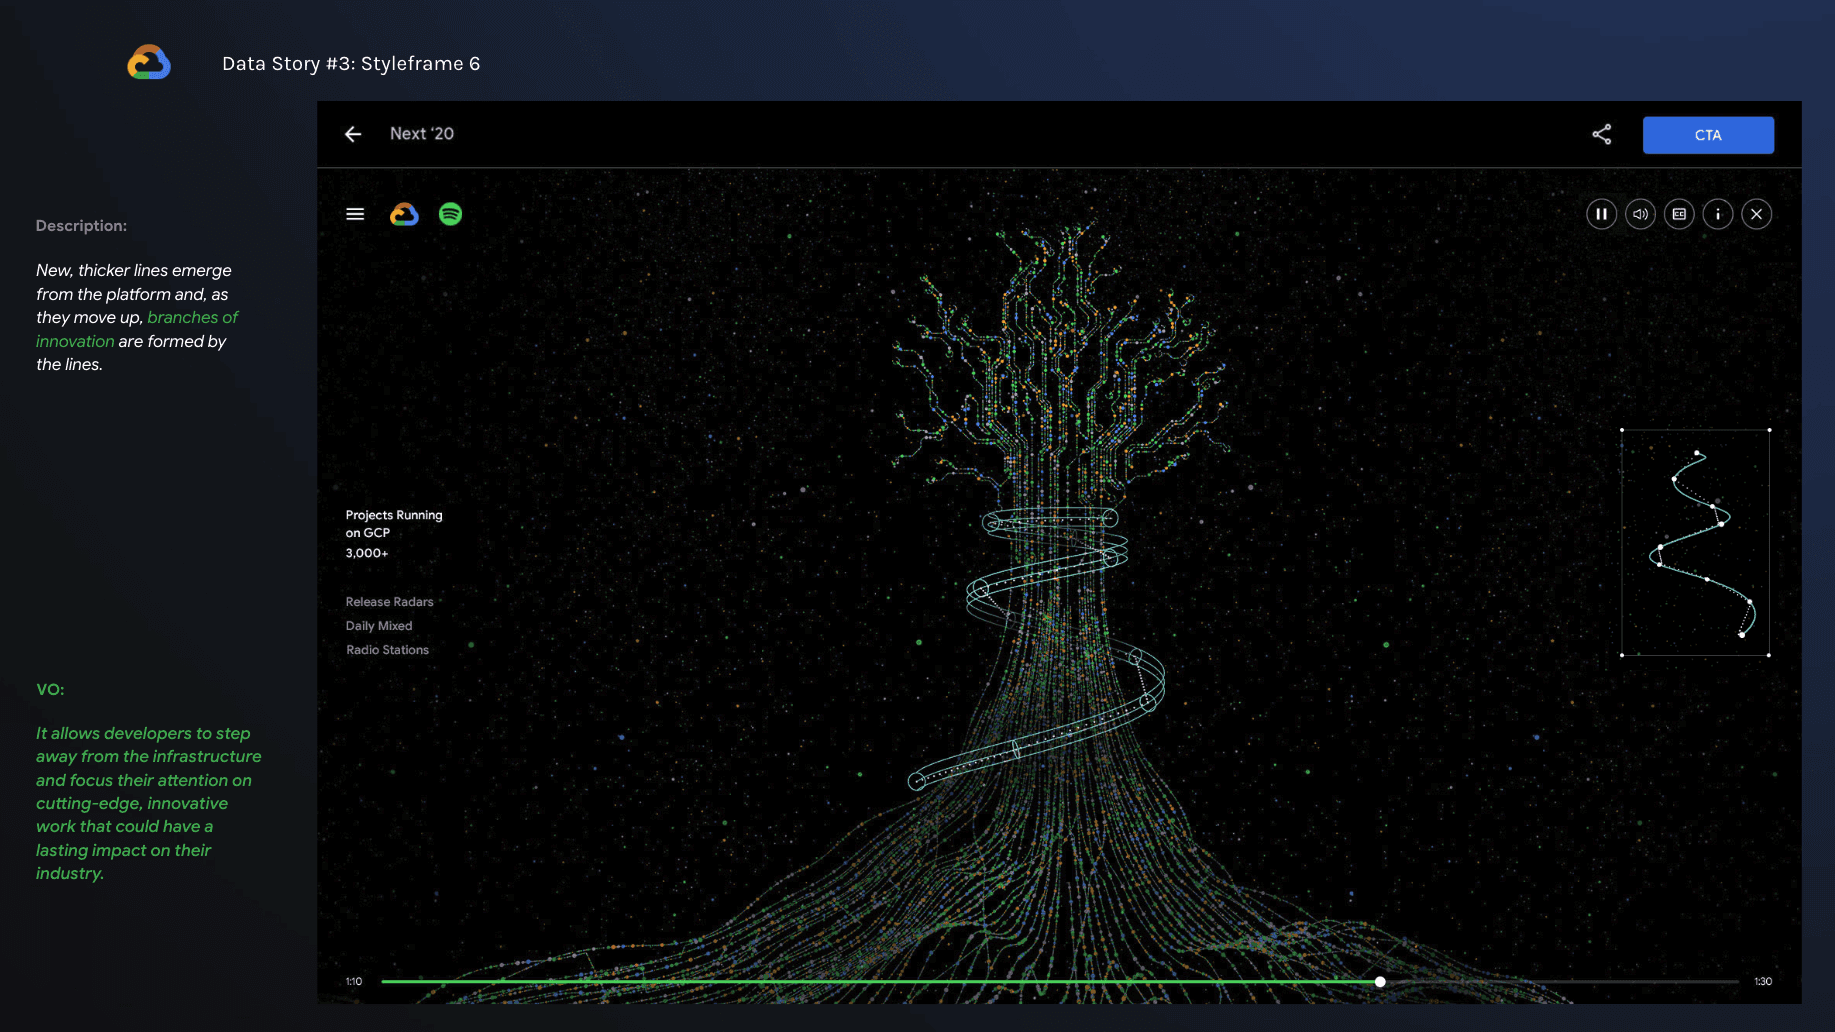This screenshot has height=1032, width=1835.
Task: Show info with the i icon
Action: pyautogui.click(x=1718, y=214)
